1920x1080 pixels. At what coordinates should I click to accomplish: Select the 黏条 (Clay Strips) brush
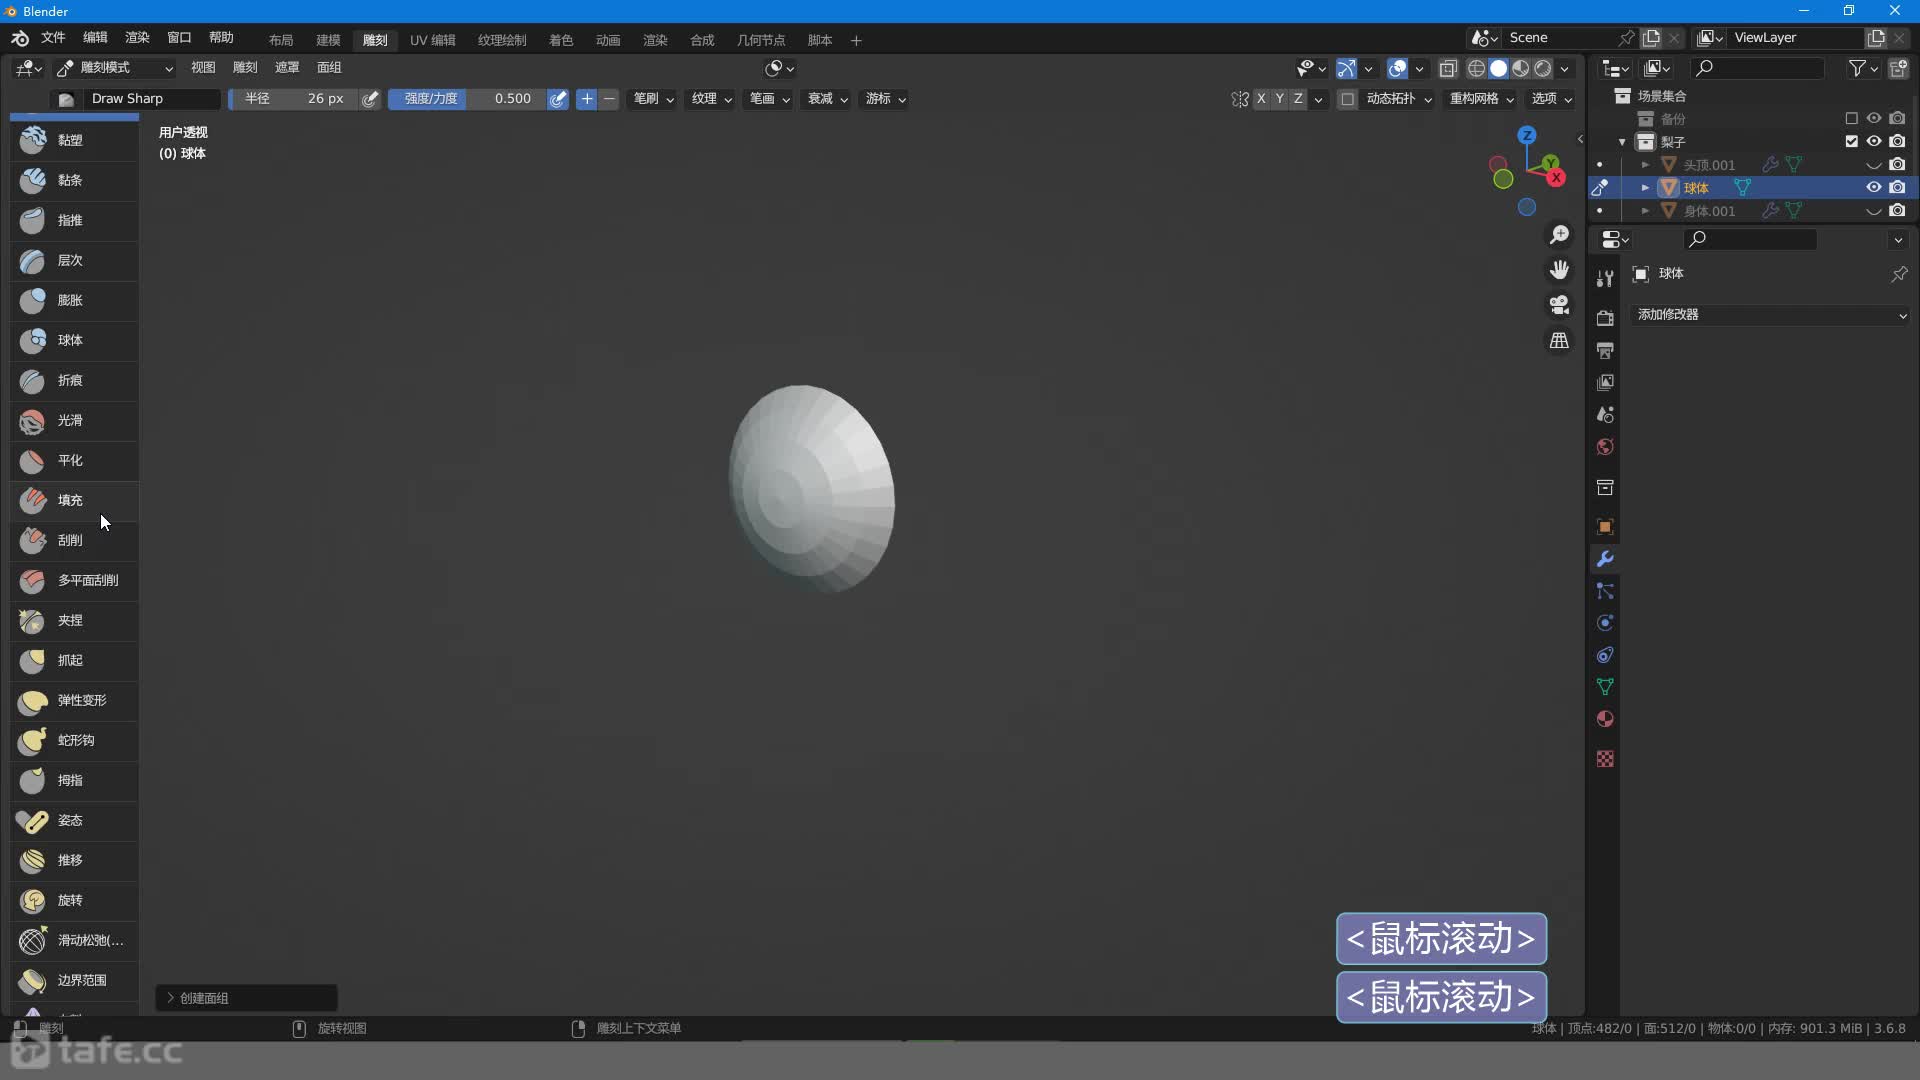pyautogui.click(x=74, y=180)
